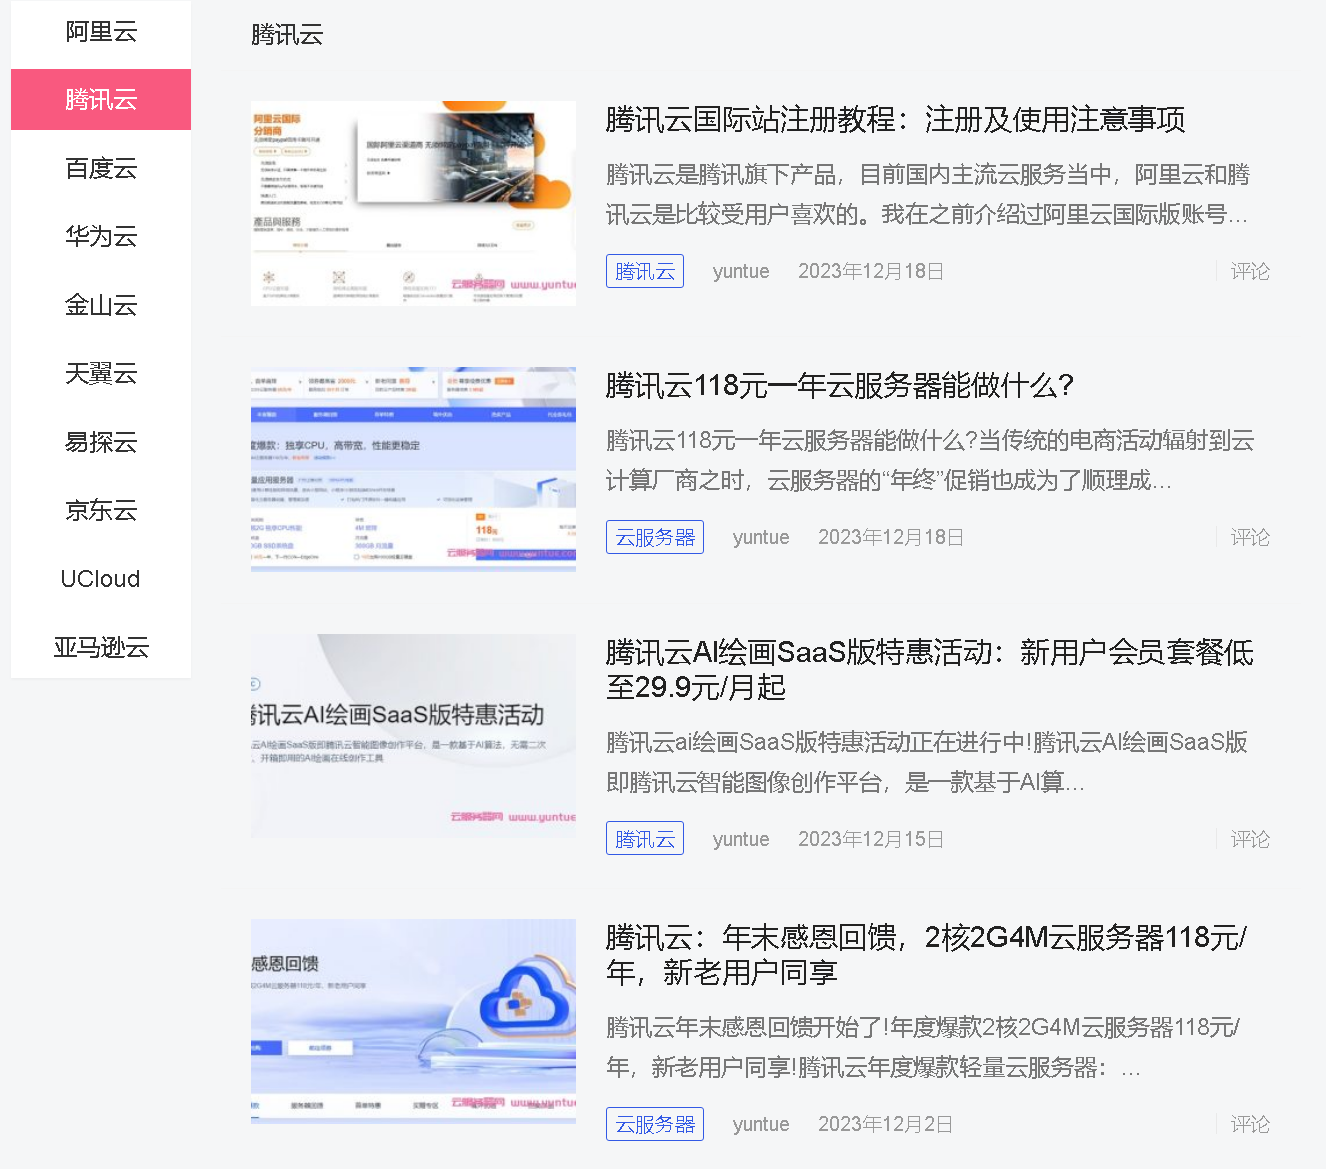Image resolution: width=1326 pixels, height=1169 pixels.
Task: Click excerpt starting 腾讯云ai绘画SaaS版特惠活动正在进行中
Action: point(927,762)
